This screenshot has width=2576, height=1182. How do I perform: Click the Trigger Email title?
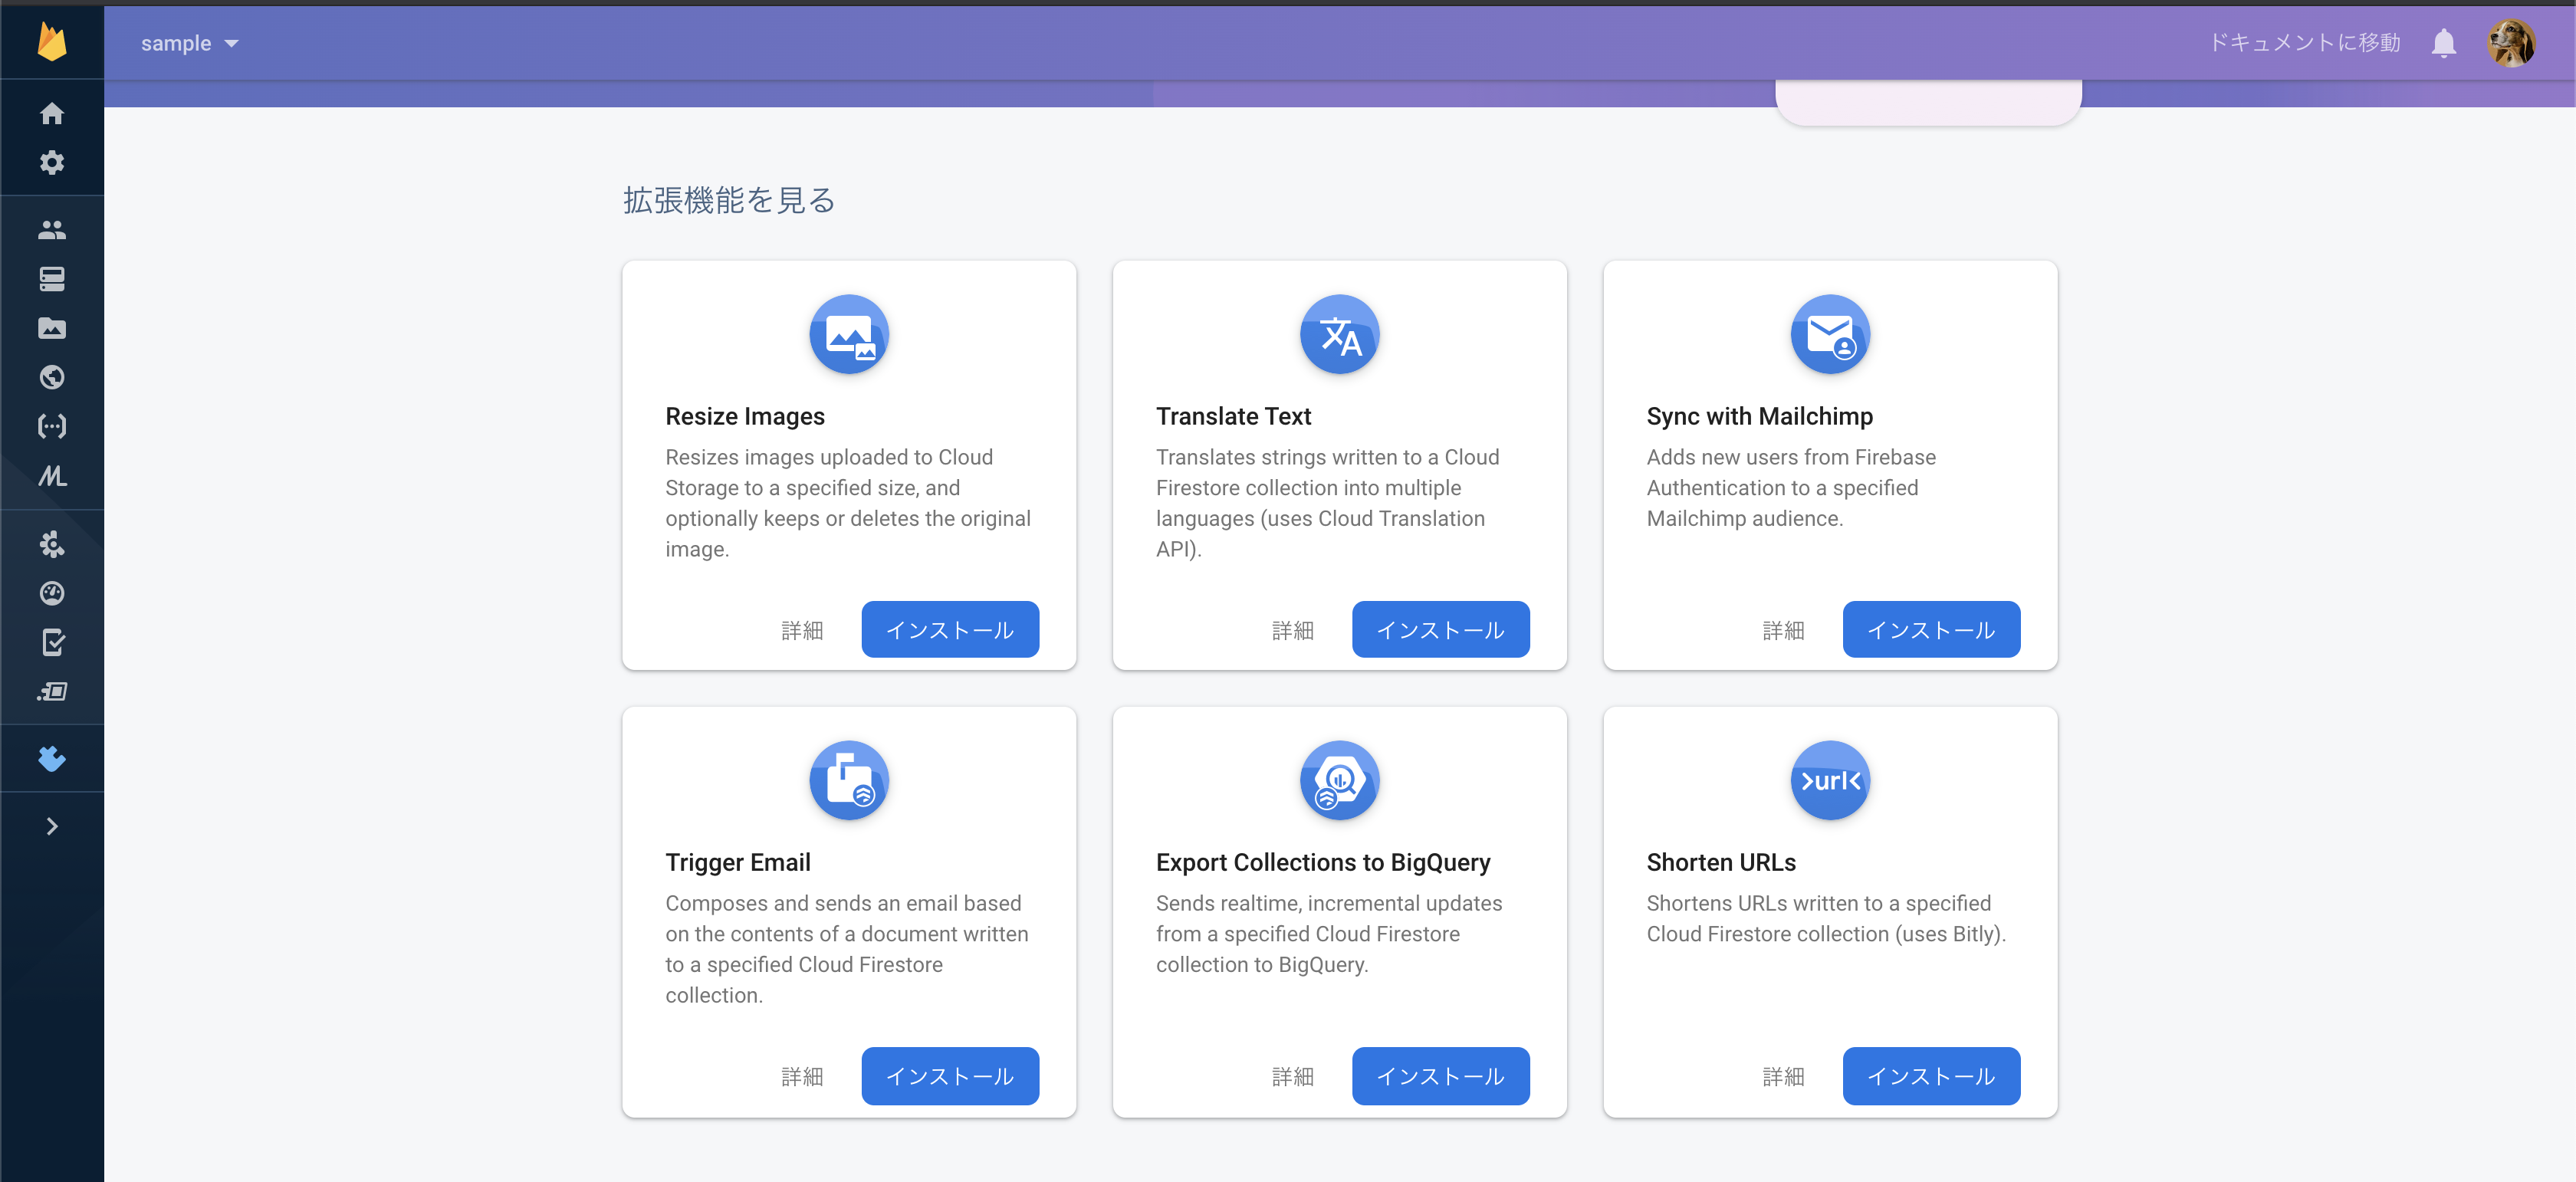point(738,862)
